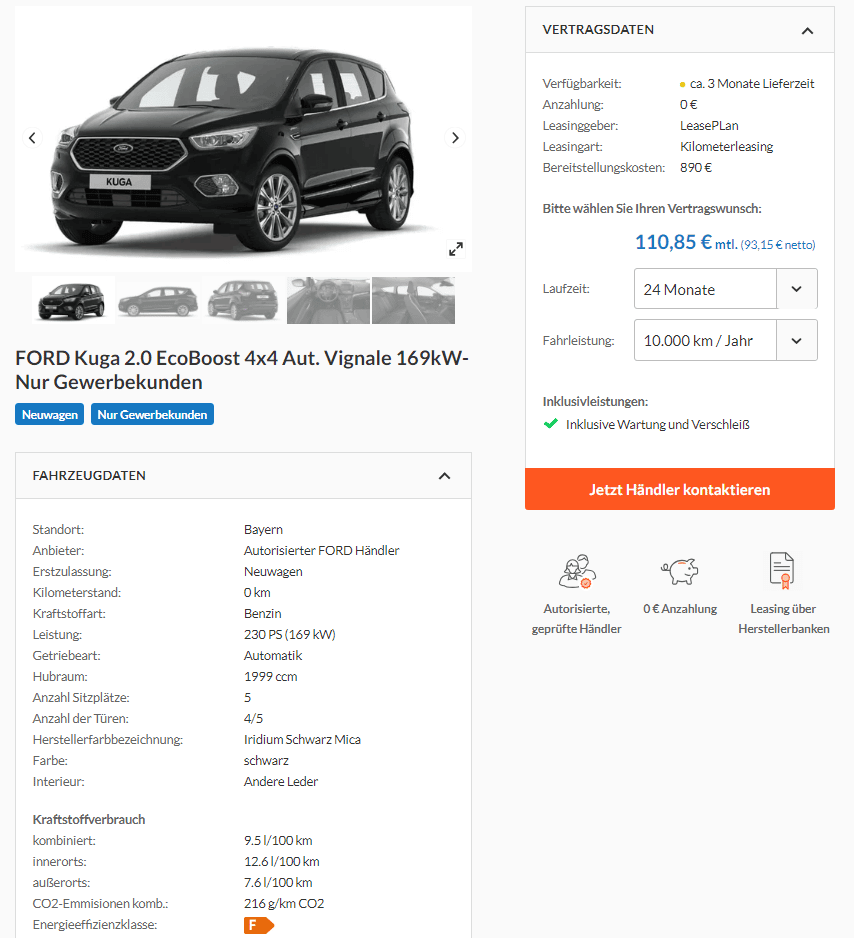Click the Nur Gewerbekunden tag
The width and height of the screenshot is (854, 938).
(152, 415)
